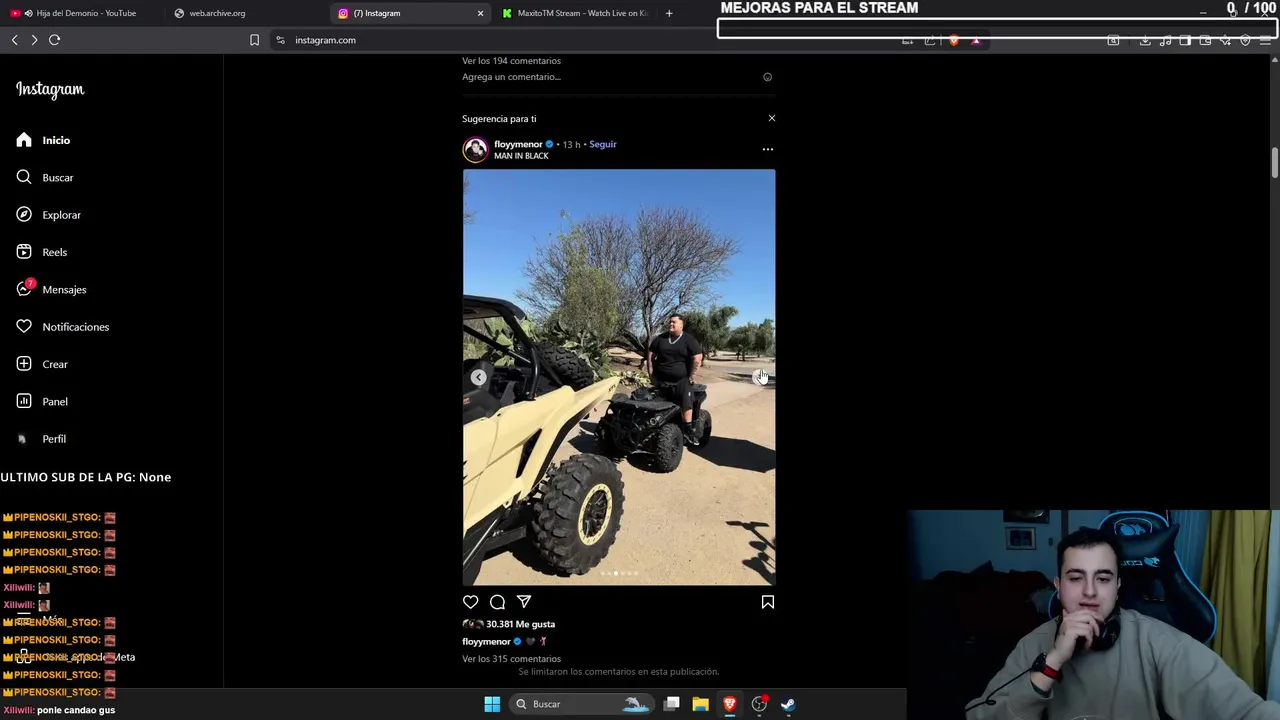This screenshot has height=720, width=1280.
Task: Open Mensajes with 7 unread badge
Action: pyautogui.click(x=51, y=289)
